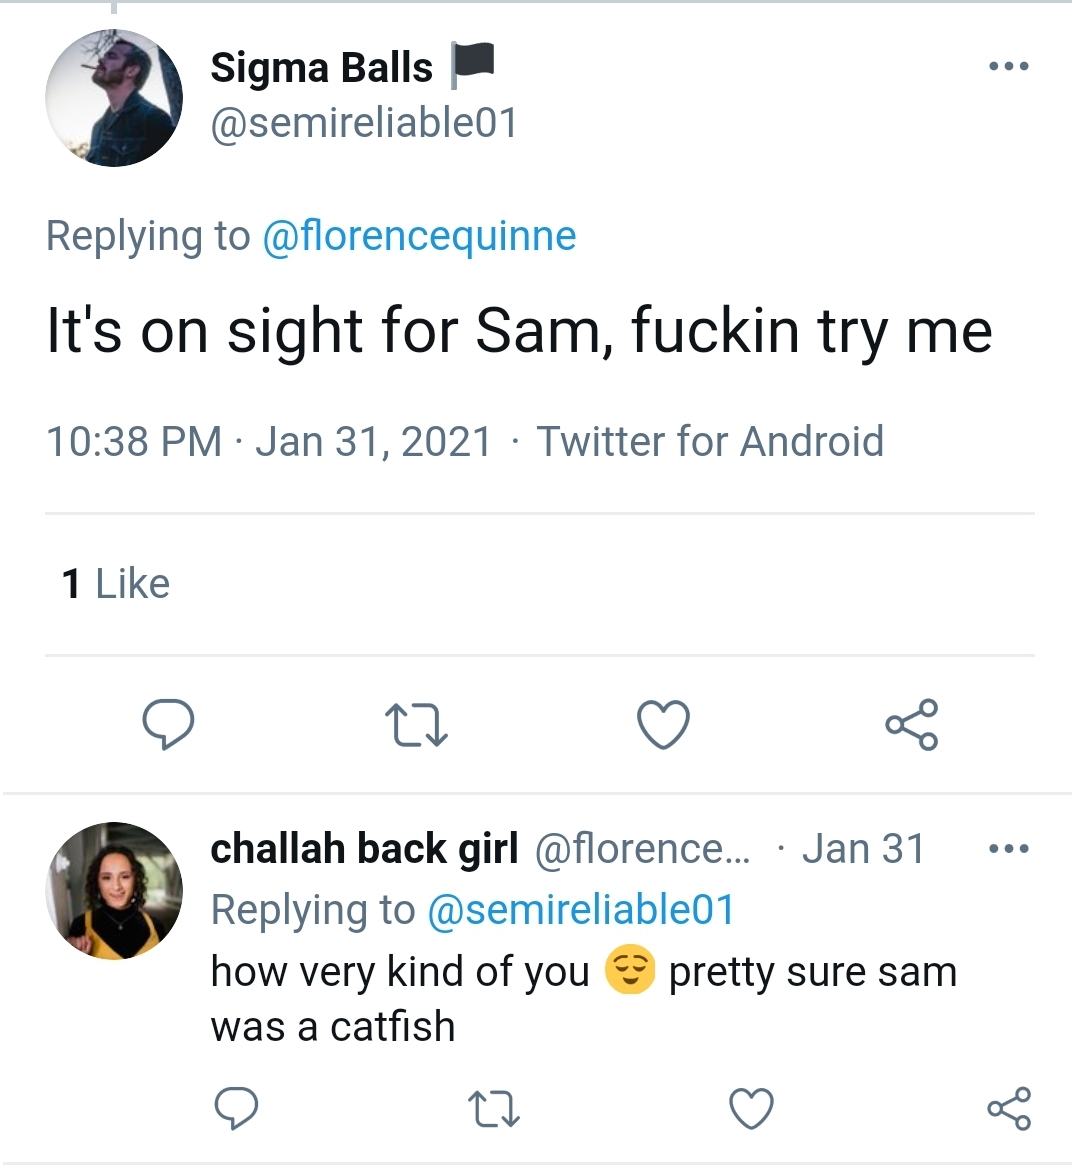Open @semireliable01 handle under name
Viewport: 1072px width, 1170px height.
(x=364, y=123)
